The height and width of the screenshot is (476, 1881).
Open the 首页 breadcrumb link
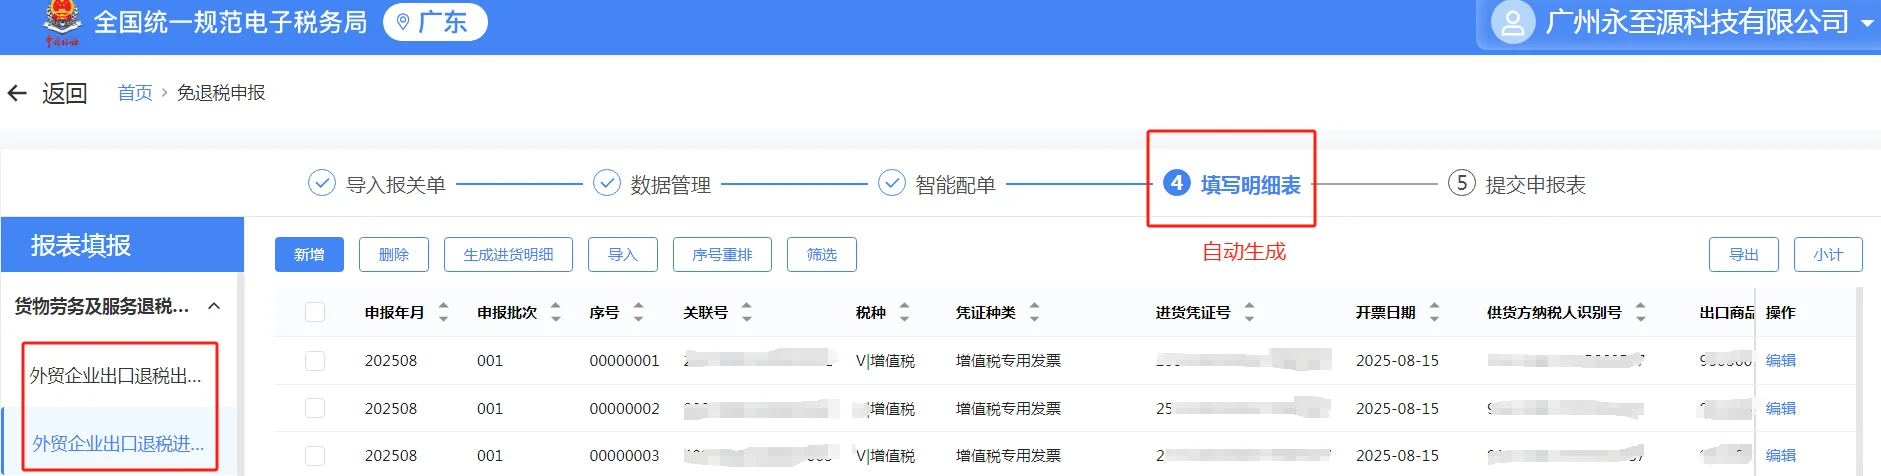(135, 93)
